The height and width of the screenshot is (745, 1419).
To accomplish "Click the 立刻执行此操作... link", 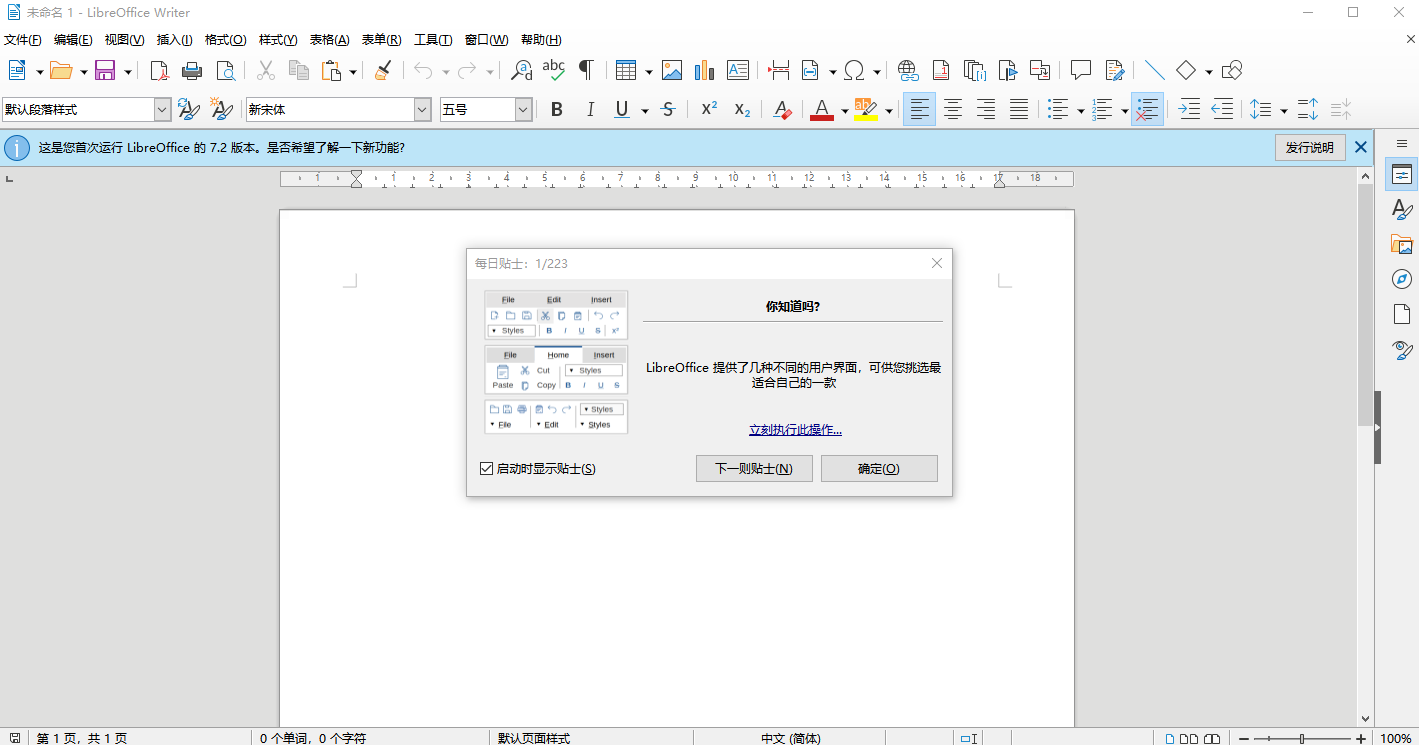I will (795, 430).
